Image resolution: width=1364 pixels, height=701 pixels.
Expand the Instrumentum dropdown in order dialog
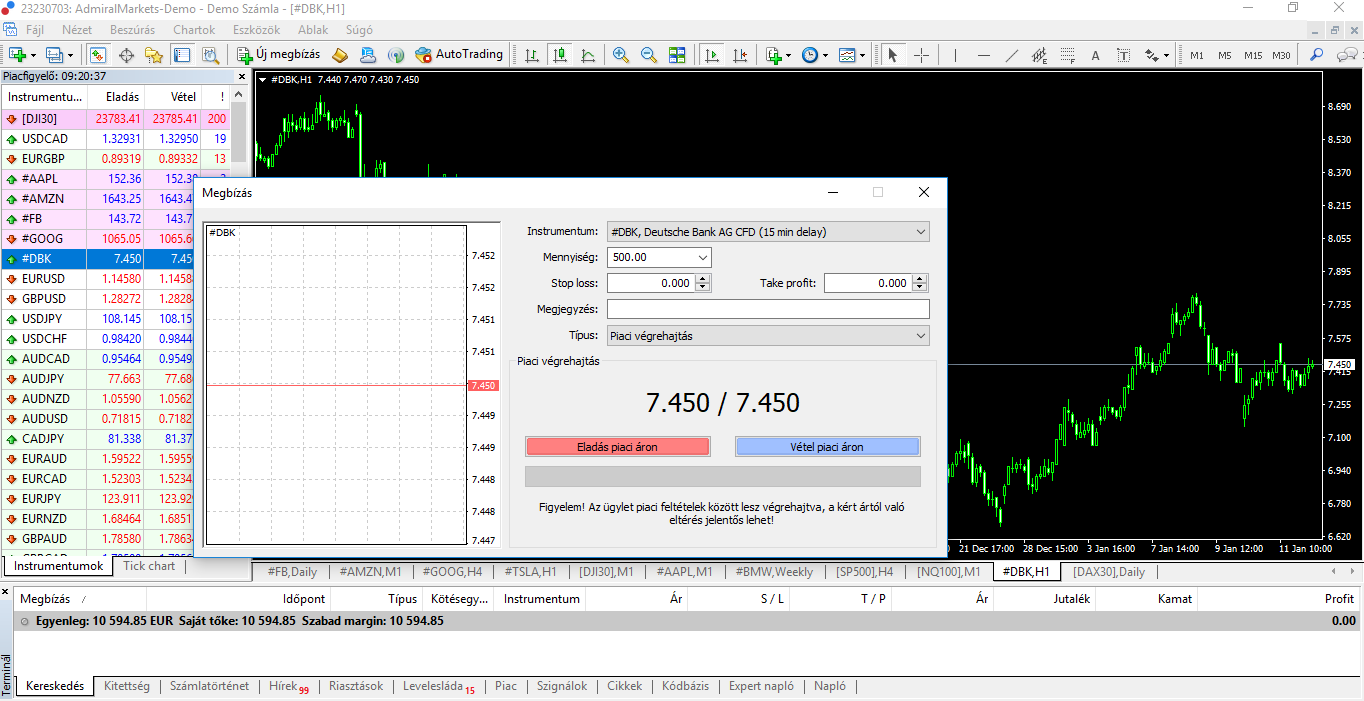[x=921, y=232]
